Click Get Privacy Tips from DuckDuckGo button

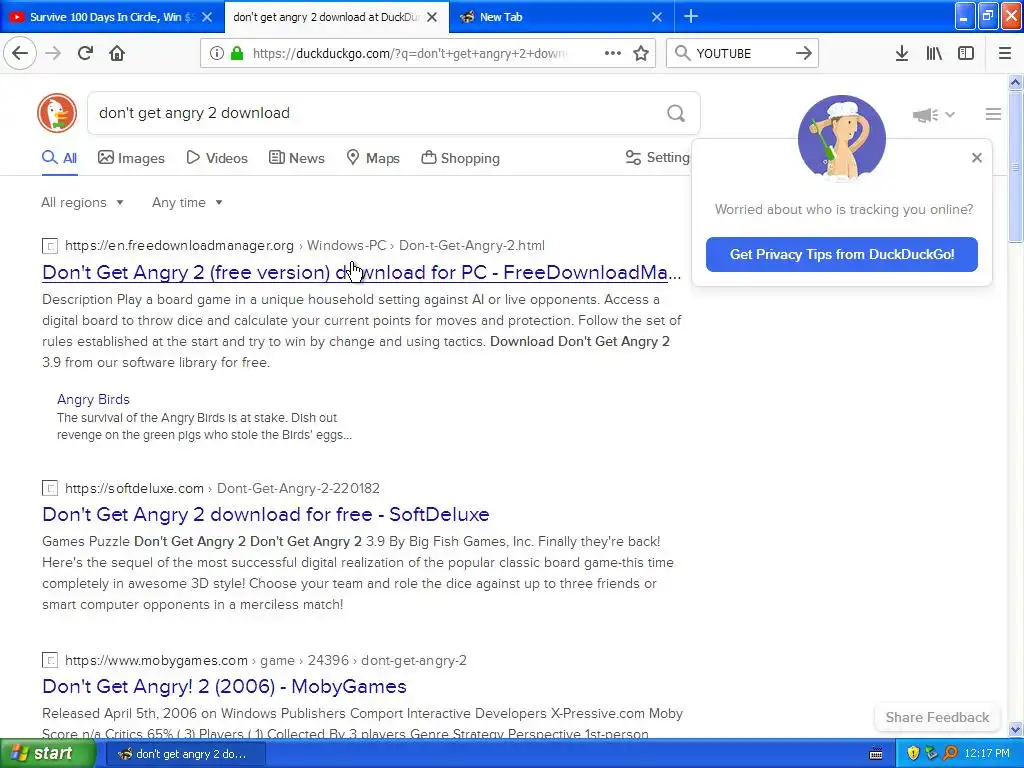[x=842, y=254]
